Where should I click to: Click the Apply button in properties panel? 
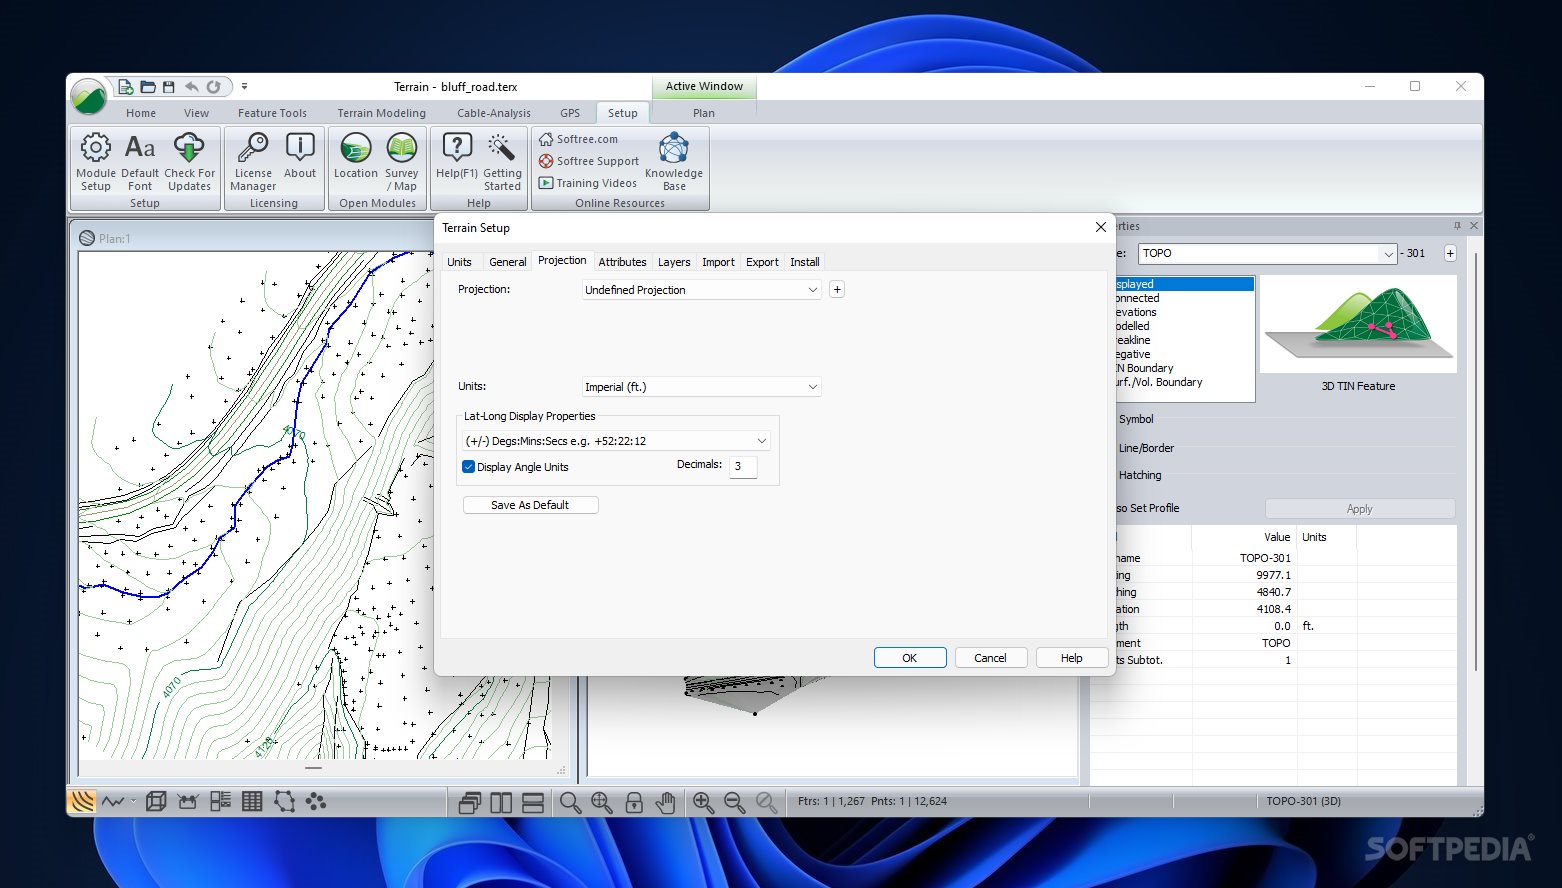(x=1359, y=509)
